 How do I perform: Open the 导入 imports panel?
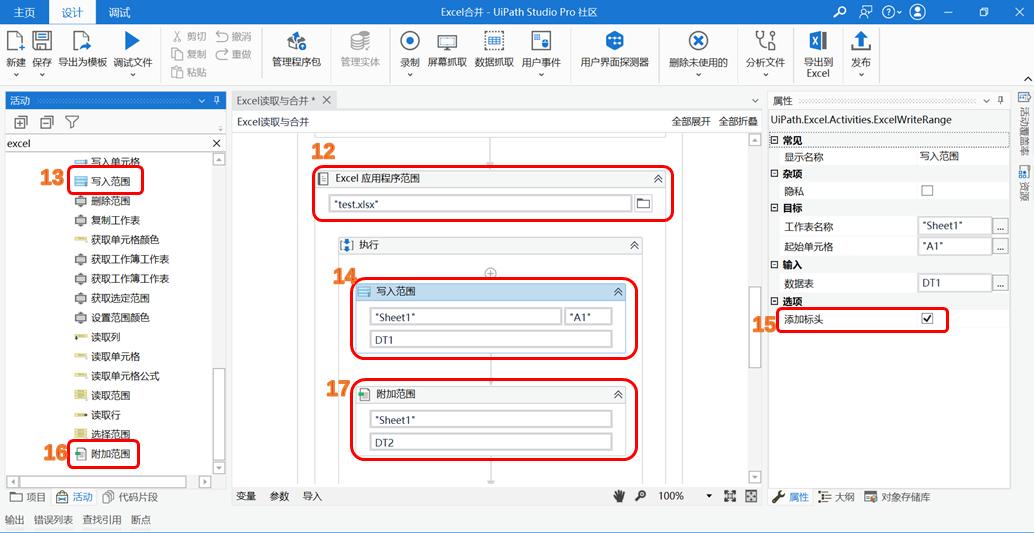pyautogui.click(x=312, y=496)
